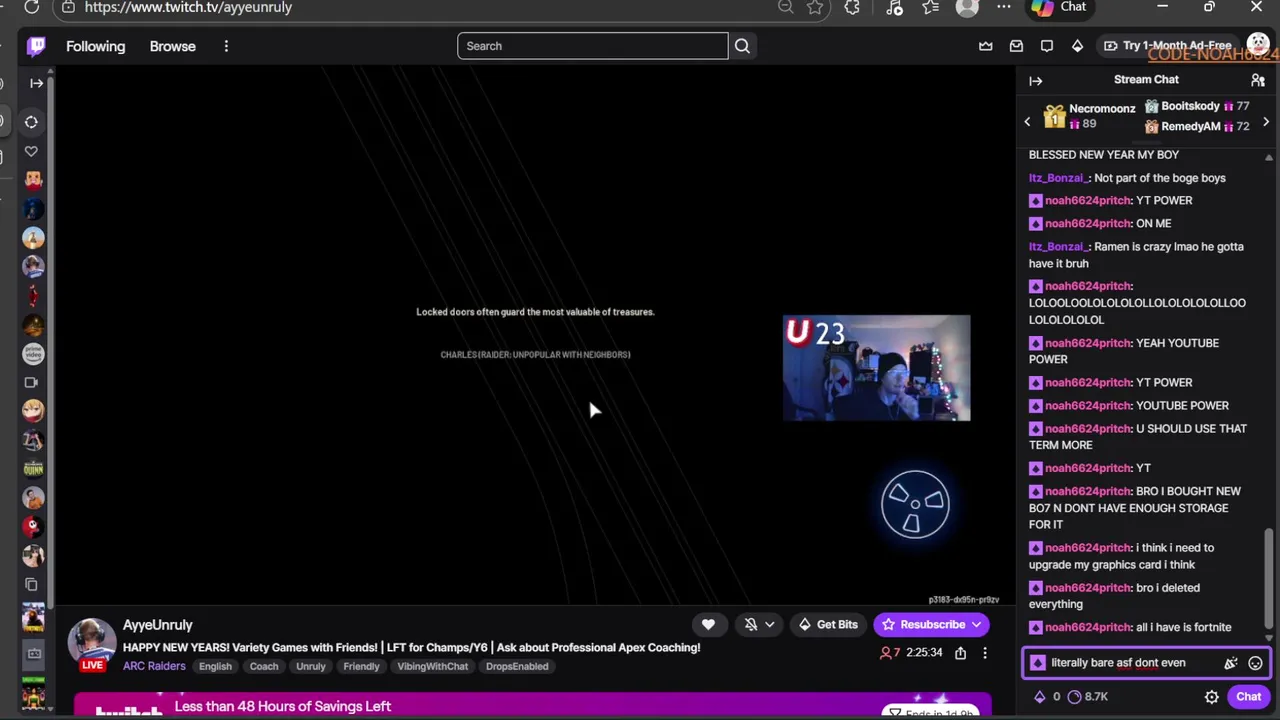This screenshot has height=720, width=1280.
Task: Select the Friendly tag
Action: tap(361, 667)
